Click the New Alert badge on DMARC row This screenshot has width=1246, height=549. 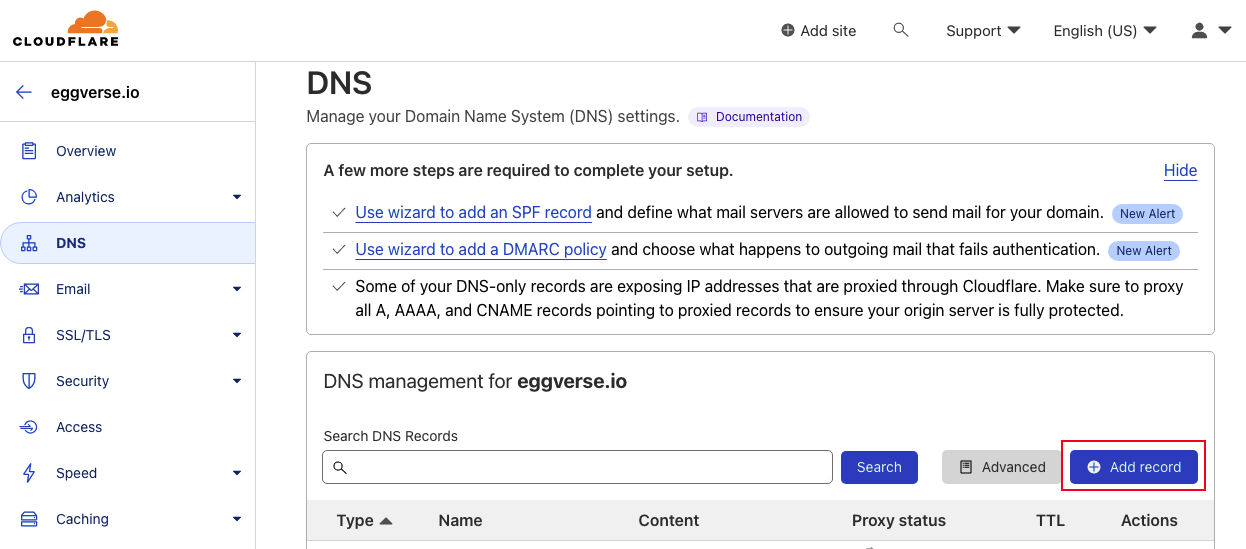coord(1144,250)
